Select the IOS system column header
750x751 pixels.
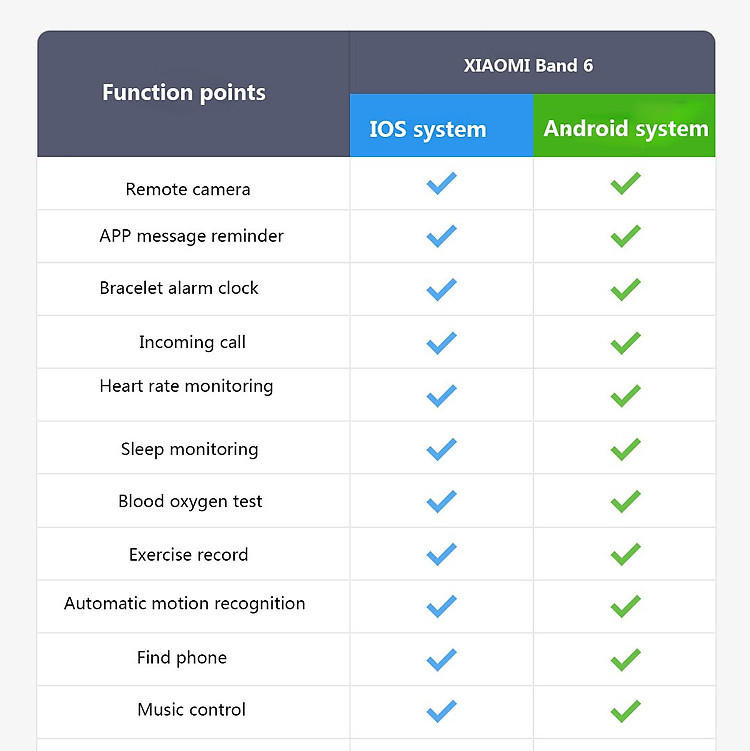click(442, 125)
